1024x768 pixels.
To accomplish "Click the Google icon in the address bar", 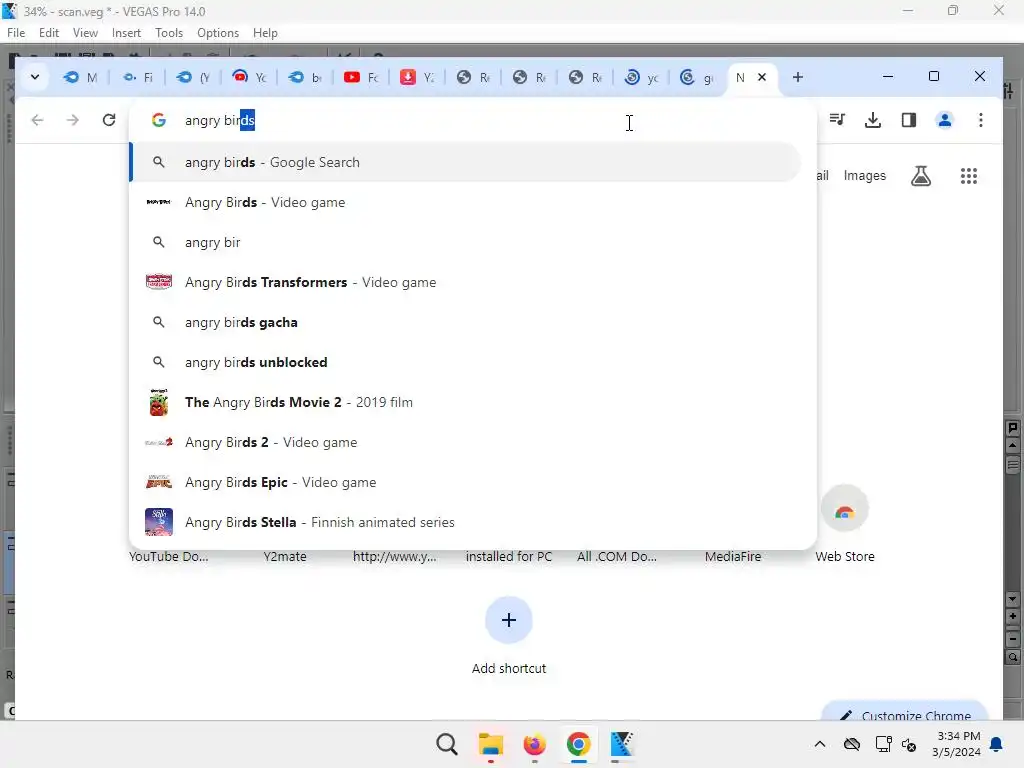I will (x=158, y=120).
